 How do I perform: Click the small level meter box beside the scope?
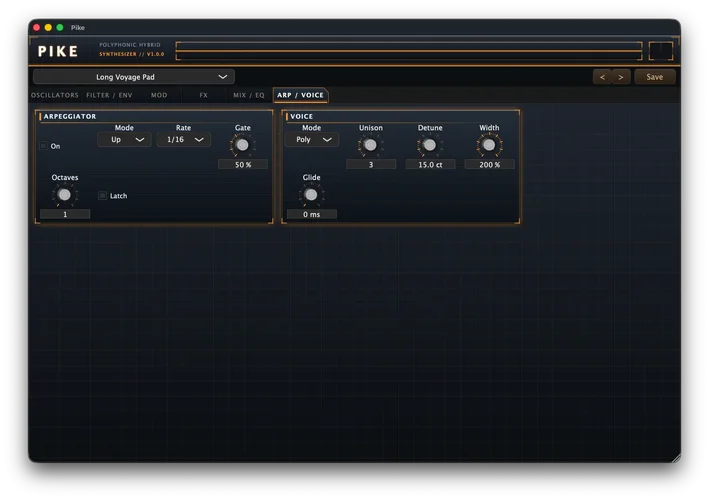point(661,51)
